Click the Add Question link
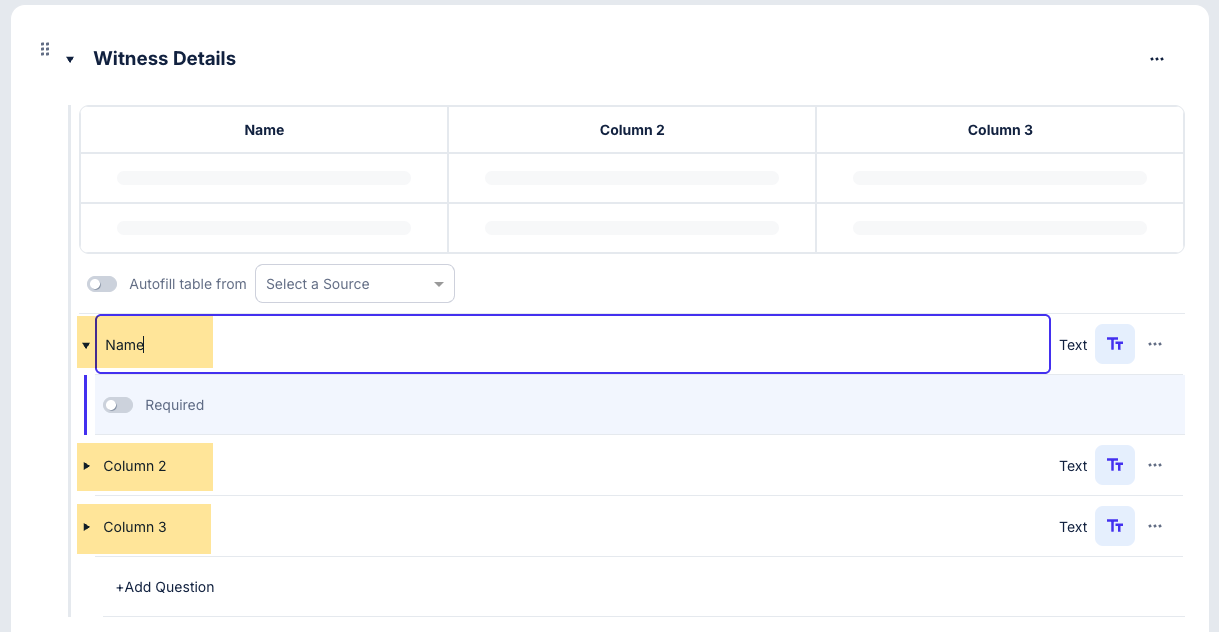This screenshot has width=1219, height=632. click(165, 587)
